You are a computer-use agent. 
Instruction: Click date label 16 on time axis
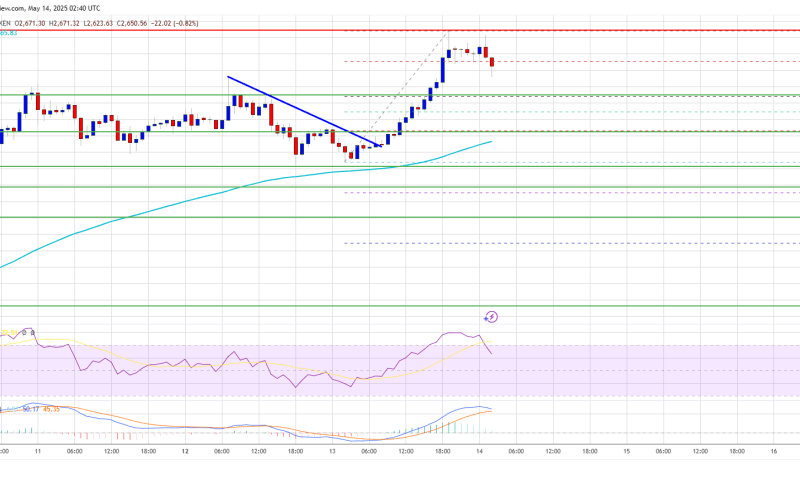(774, 451)
